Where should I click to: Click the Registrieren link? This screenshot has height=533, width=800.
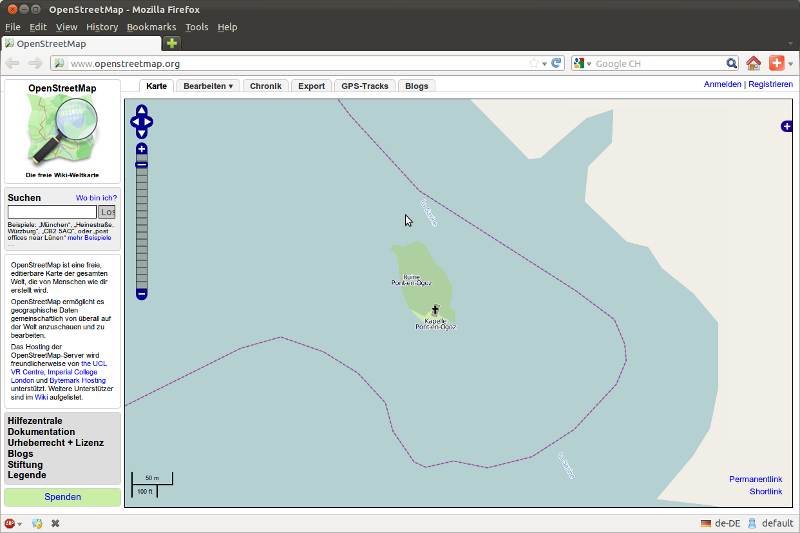pyautogui.click(x=770, y=84)
